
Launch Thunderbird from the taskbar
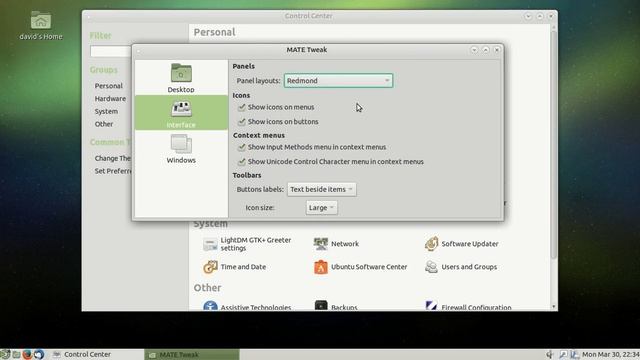(39, 354)
